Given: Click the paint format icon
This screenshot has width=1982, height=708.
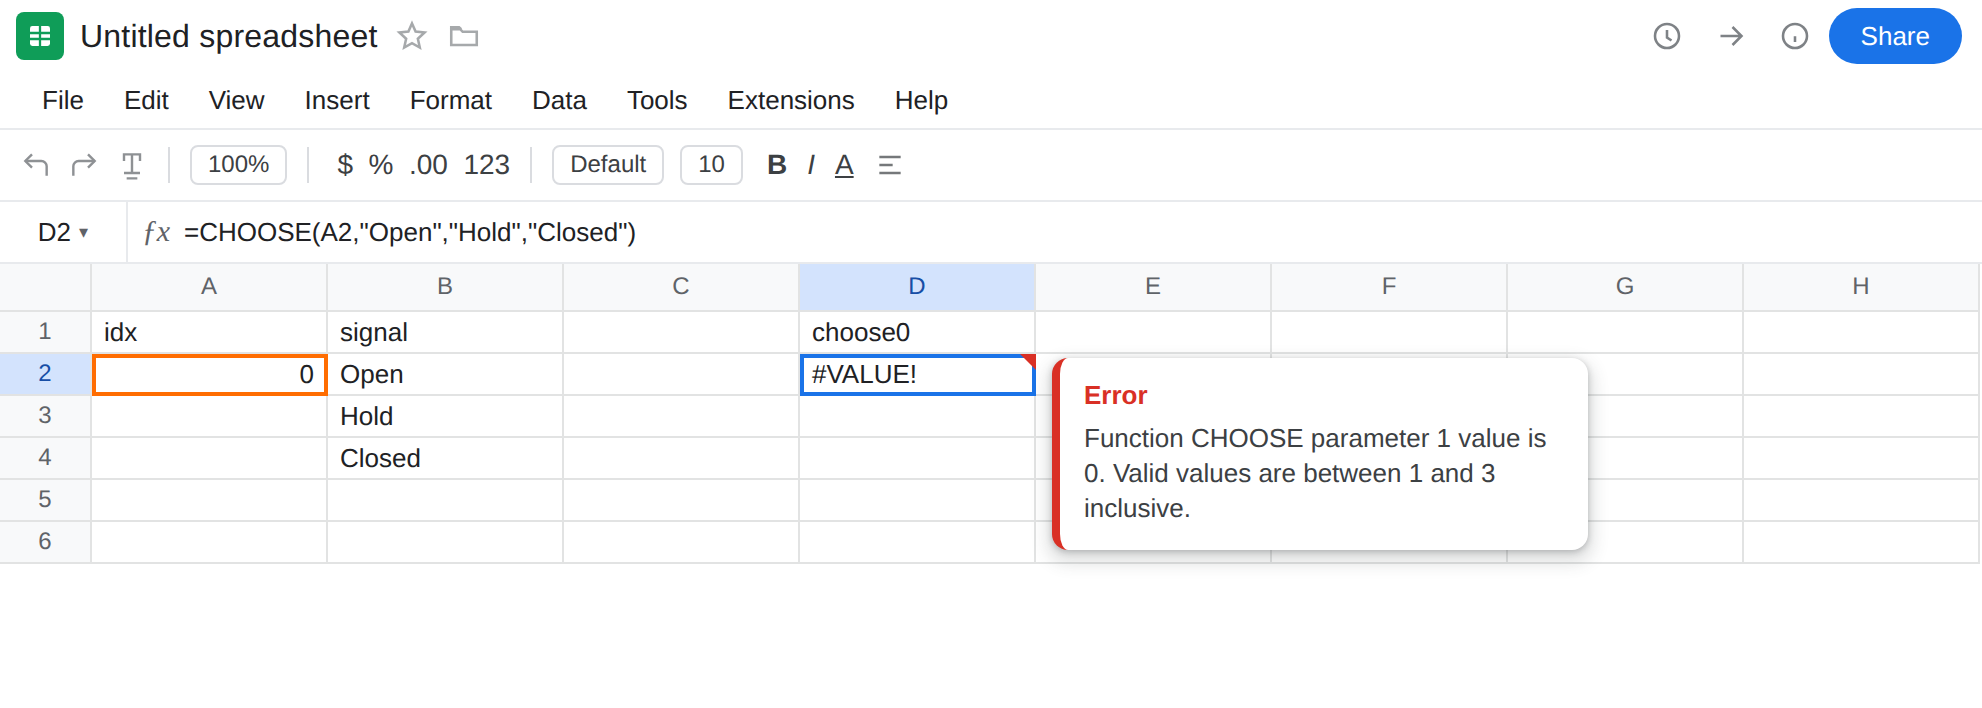Looking at the screenshot, I should click(132, 165).
